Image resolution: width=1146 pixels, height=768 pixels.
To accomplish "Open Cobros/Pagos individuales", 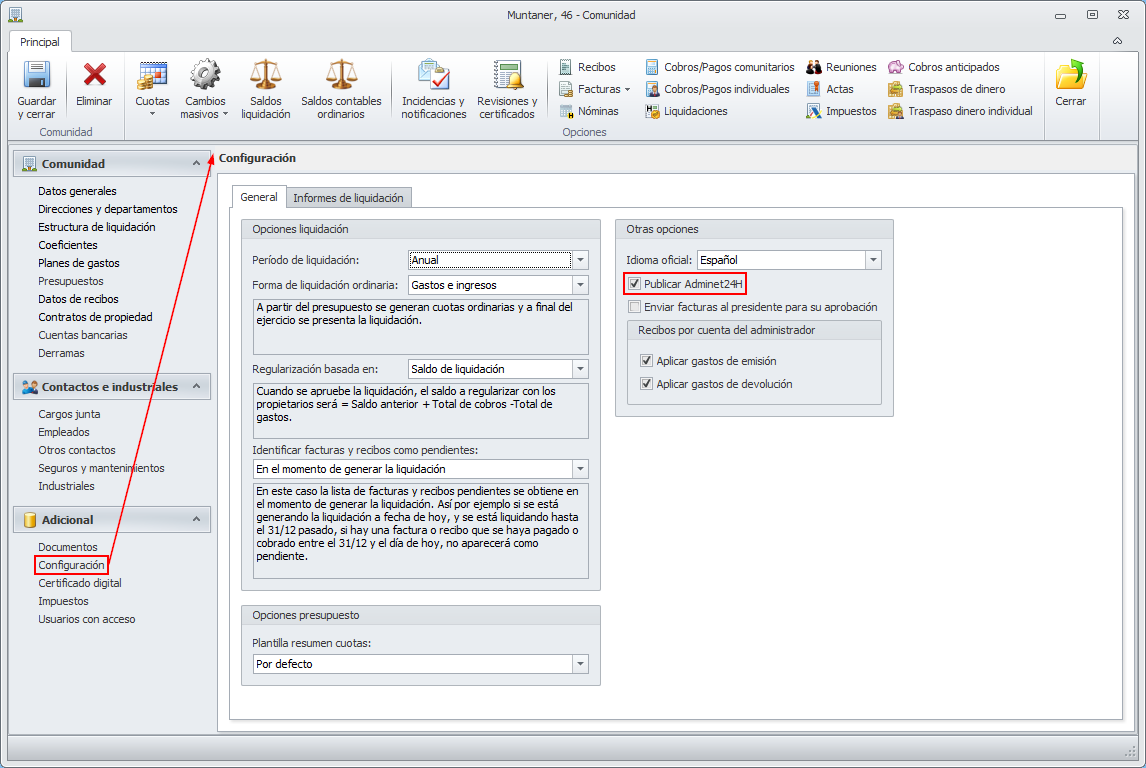I will pos(717,89).
